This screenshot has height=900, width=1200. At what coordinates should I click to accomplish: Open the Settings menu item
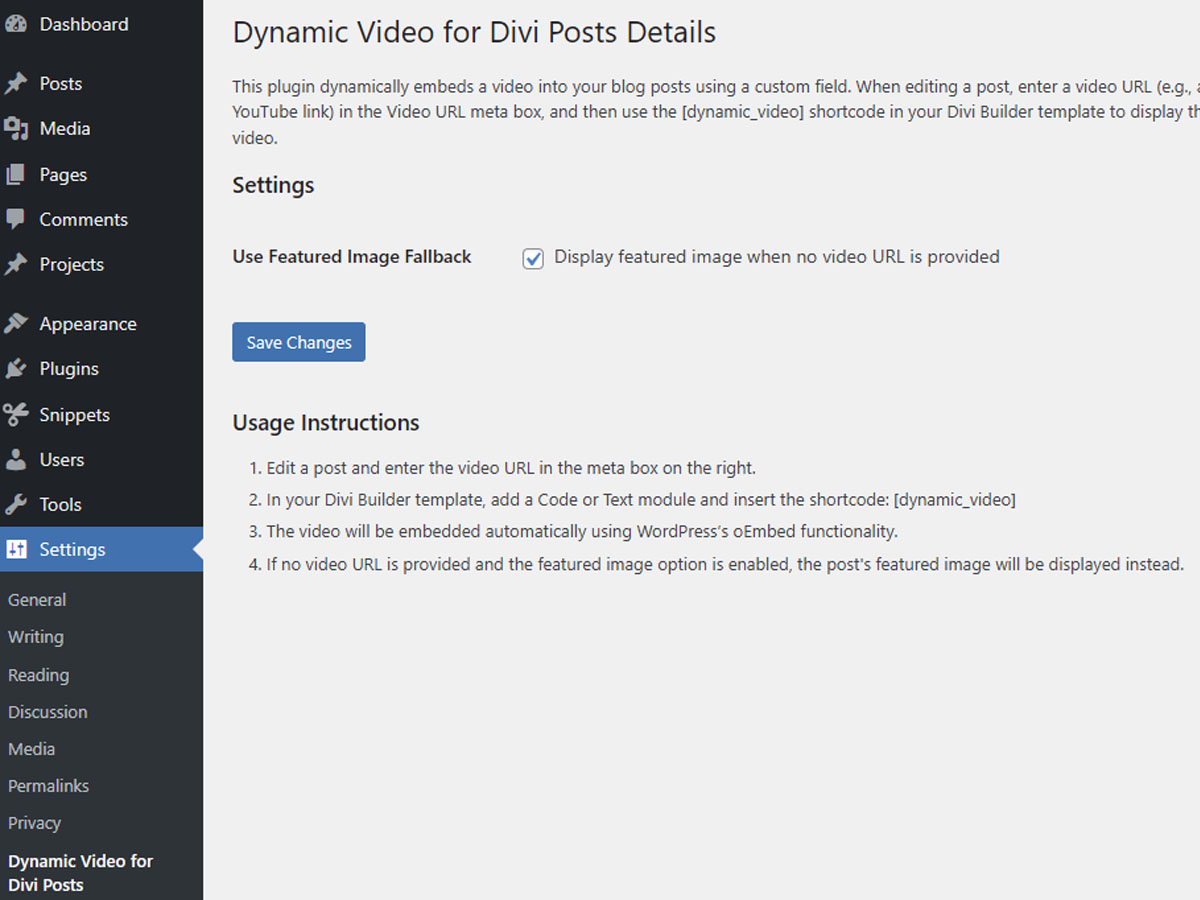[x=101, y=550]
